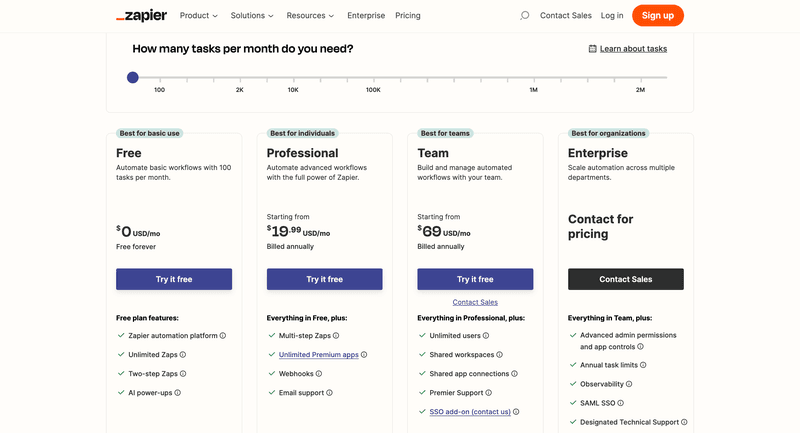Show info for Zapier automation platform
Image resolution: width=800 pixels, height=433 pixels.
(x=222, y=336)
